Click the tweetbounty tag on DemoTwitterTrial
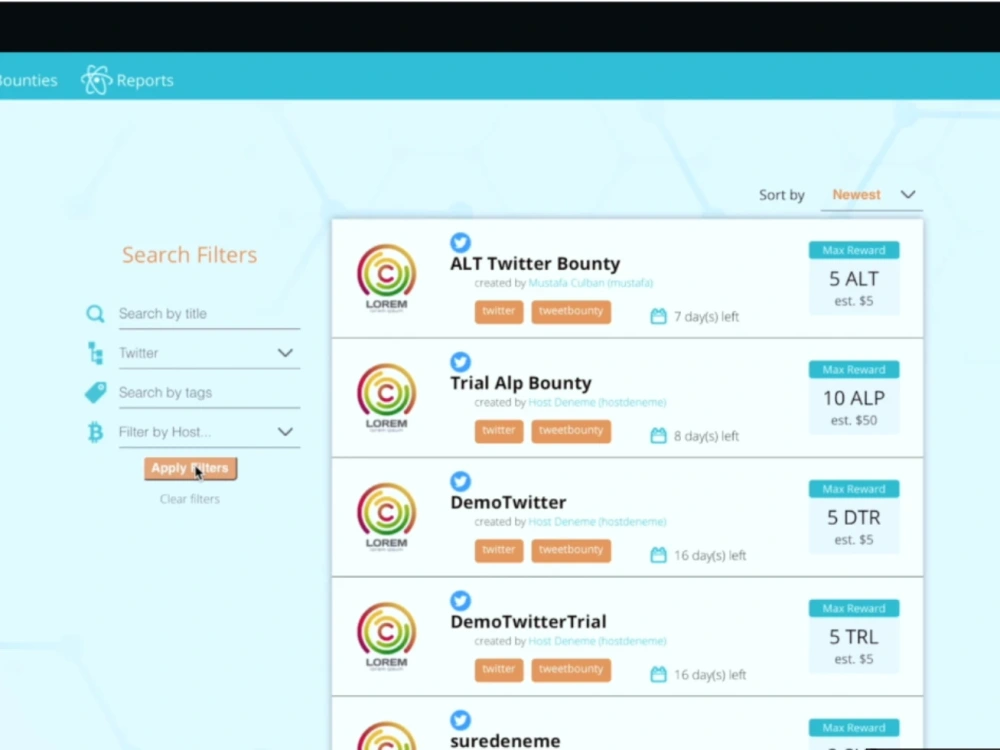 tap(571, 669)
